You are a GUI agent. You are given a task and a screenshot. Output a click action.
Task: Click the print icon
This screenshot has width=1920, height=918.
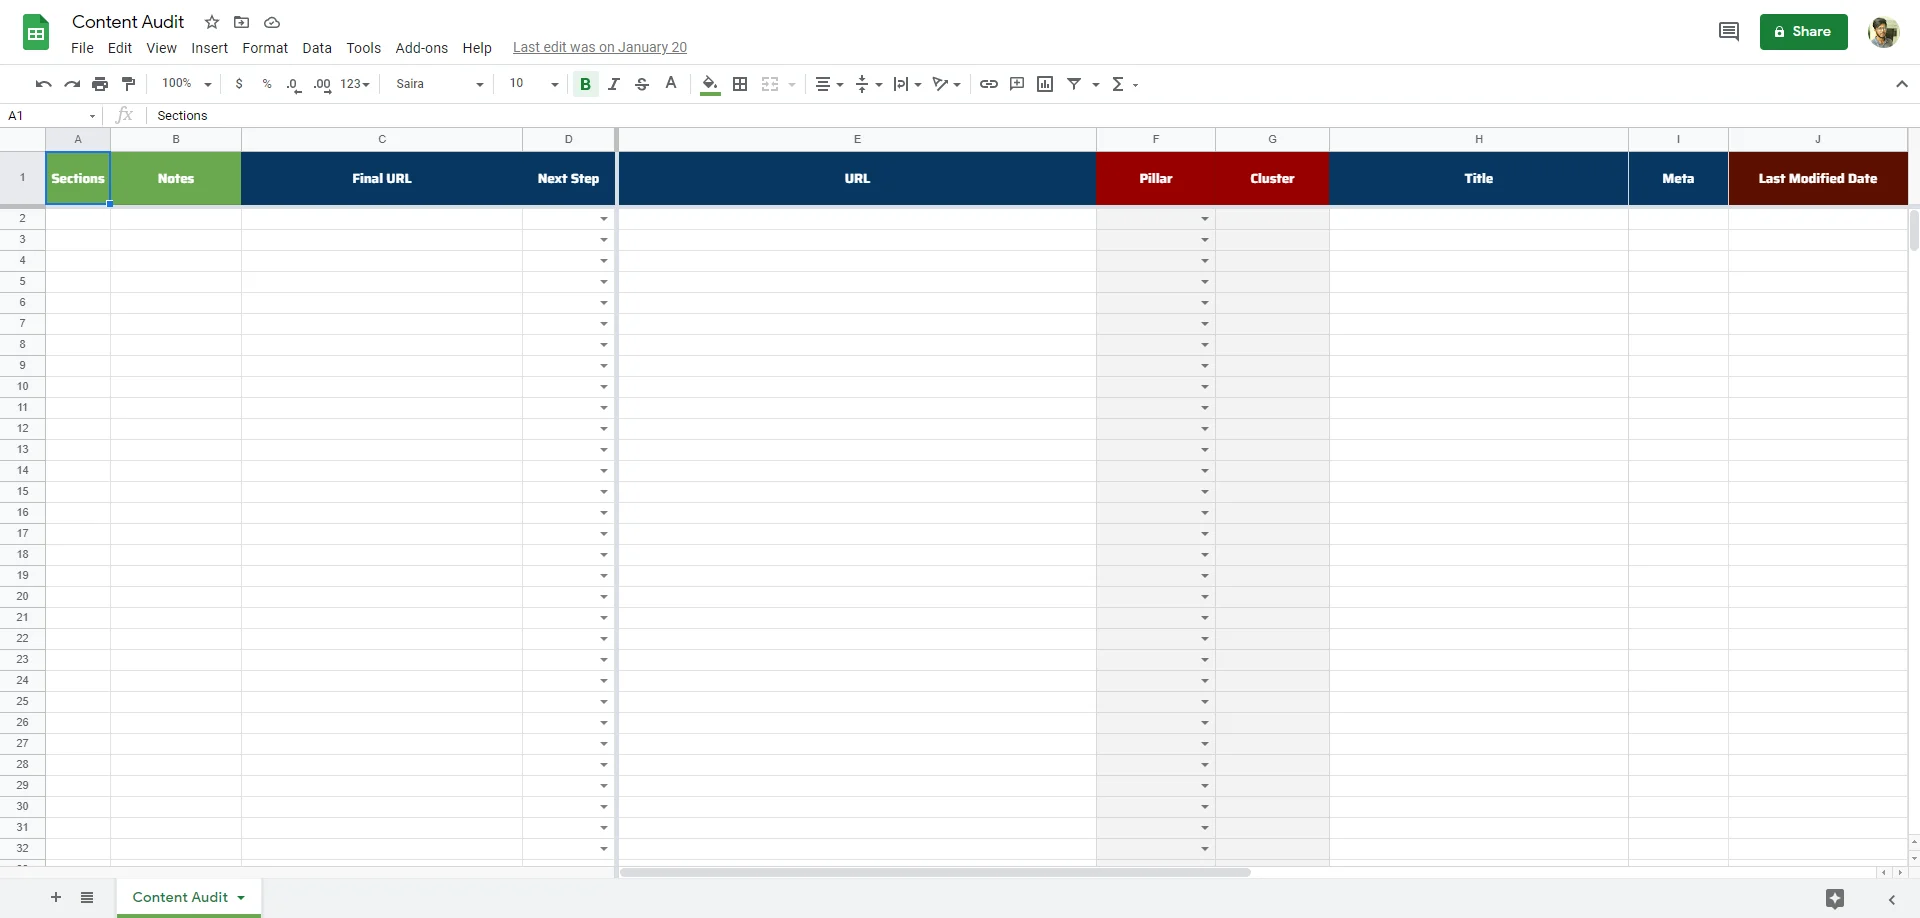100,84
